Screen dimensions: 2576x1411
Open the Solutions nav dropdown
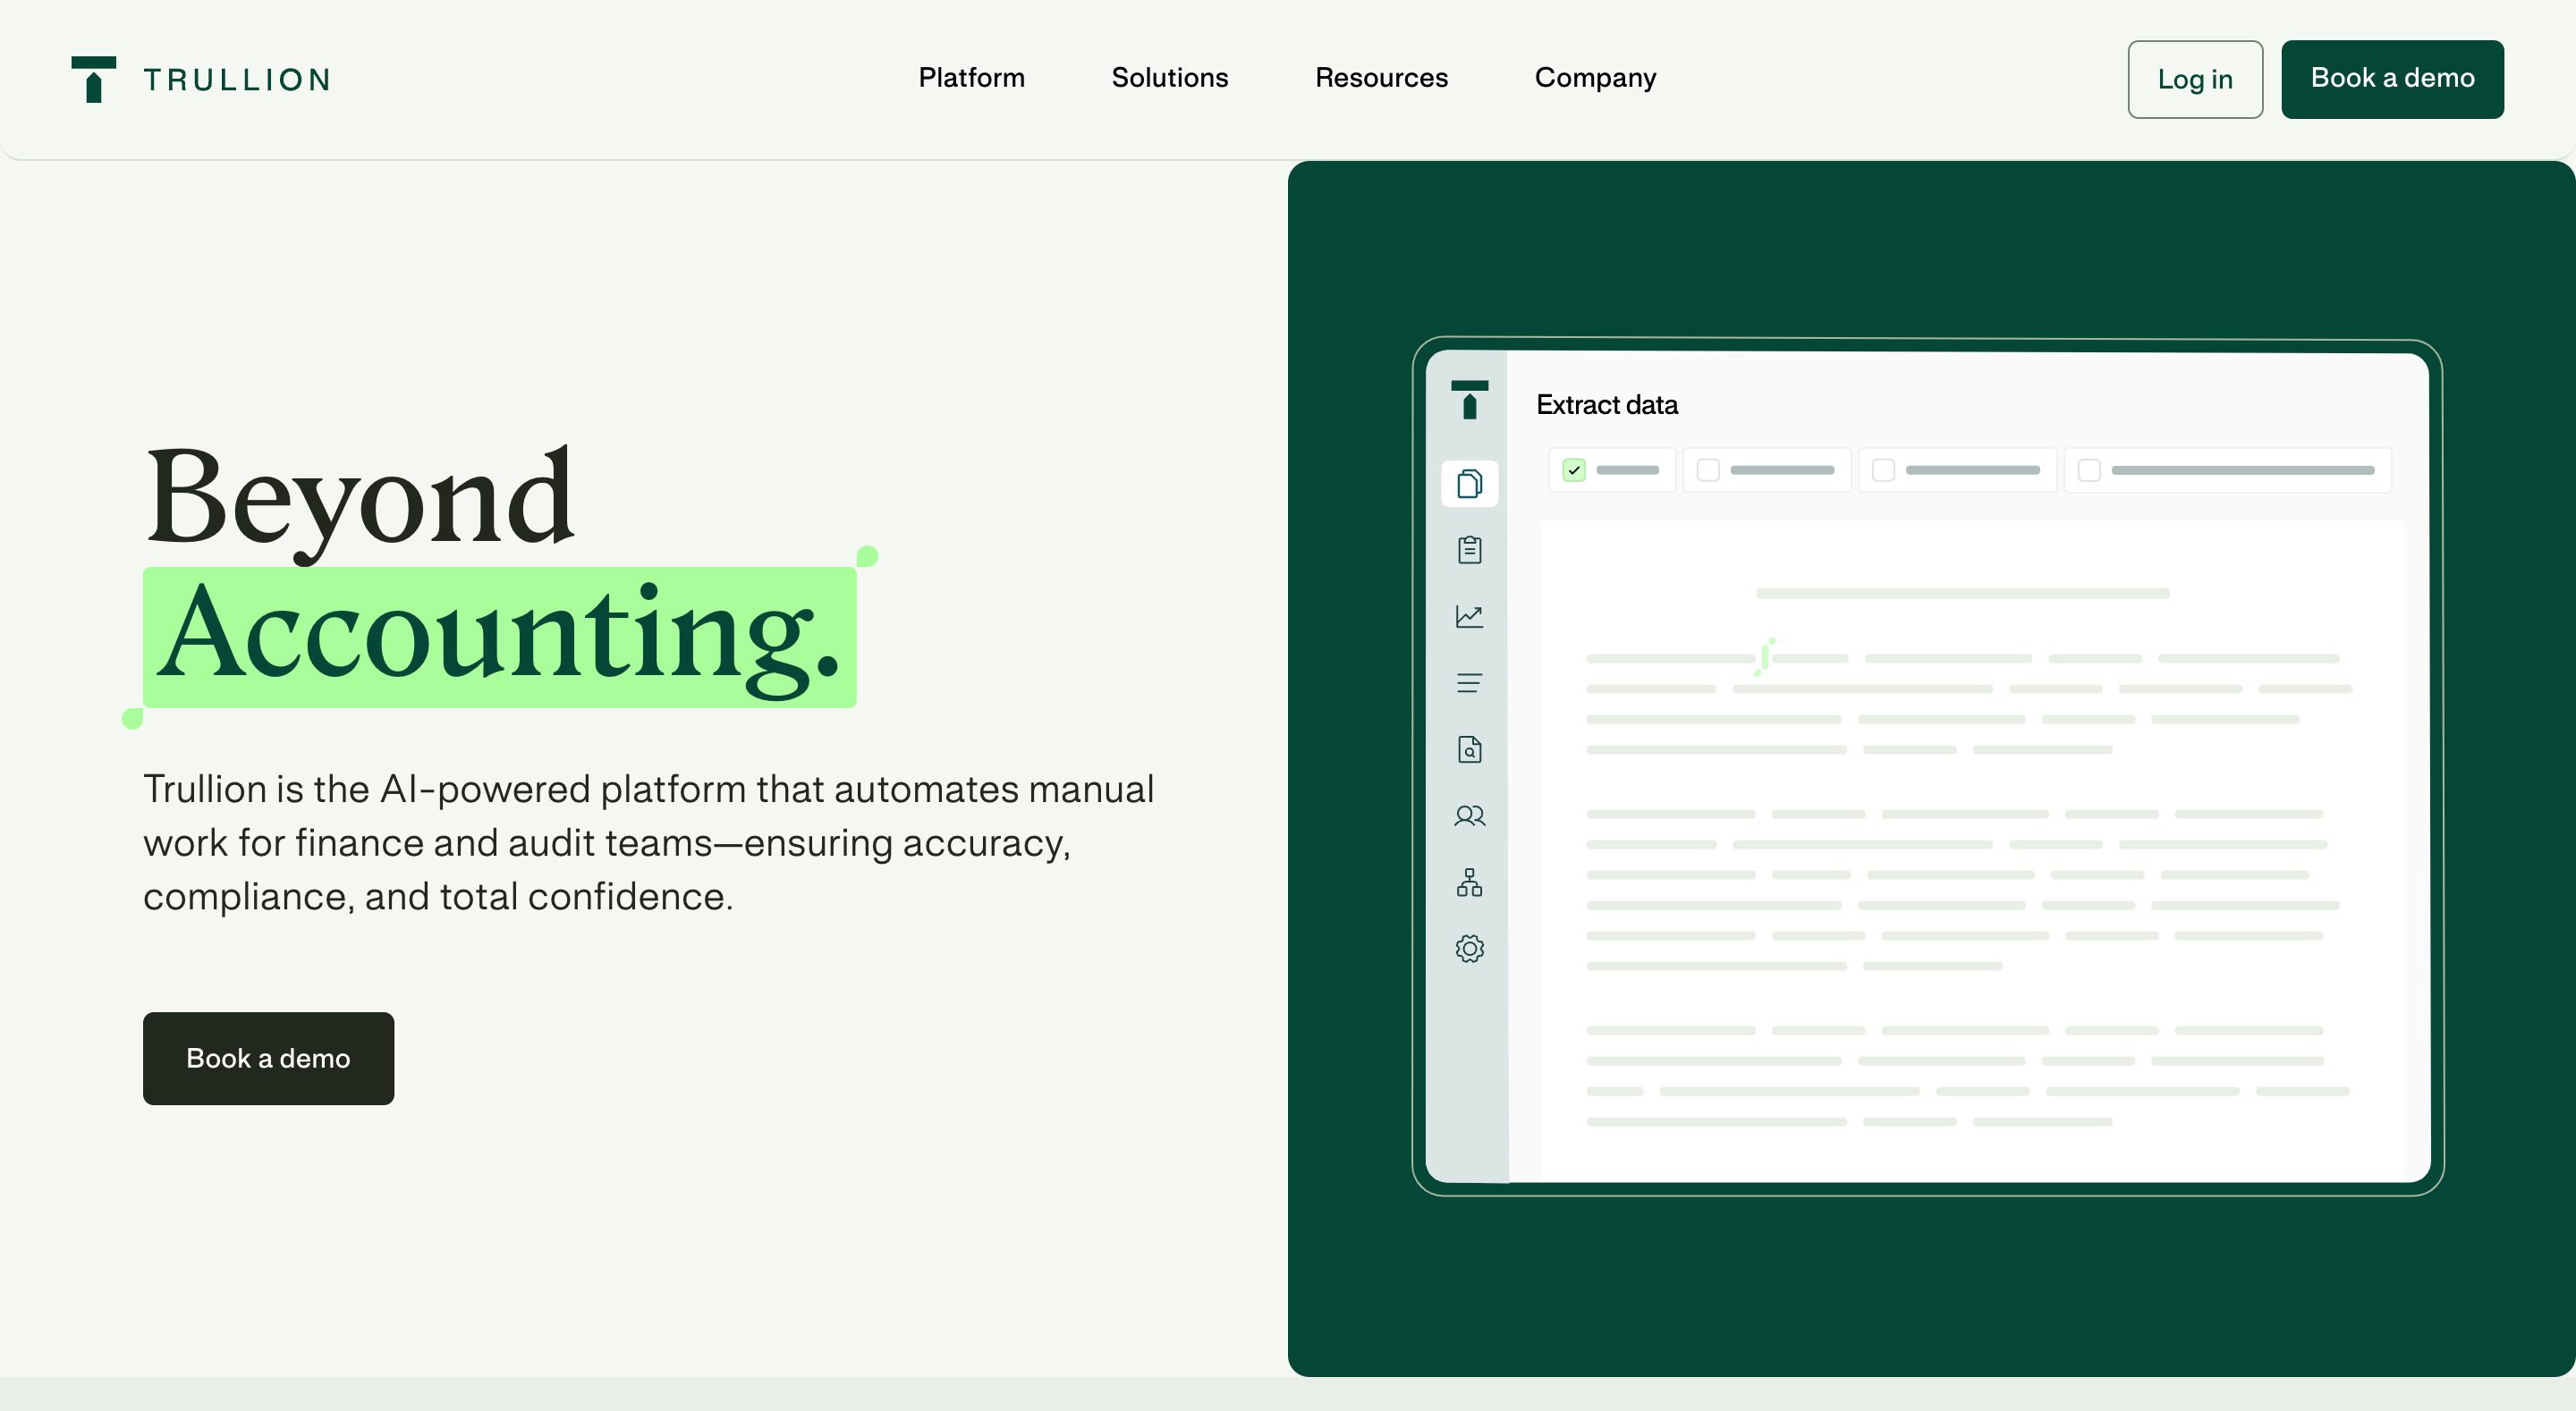point(1169,78)
